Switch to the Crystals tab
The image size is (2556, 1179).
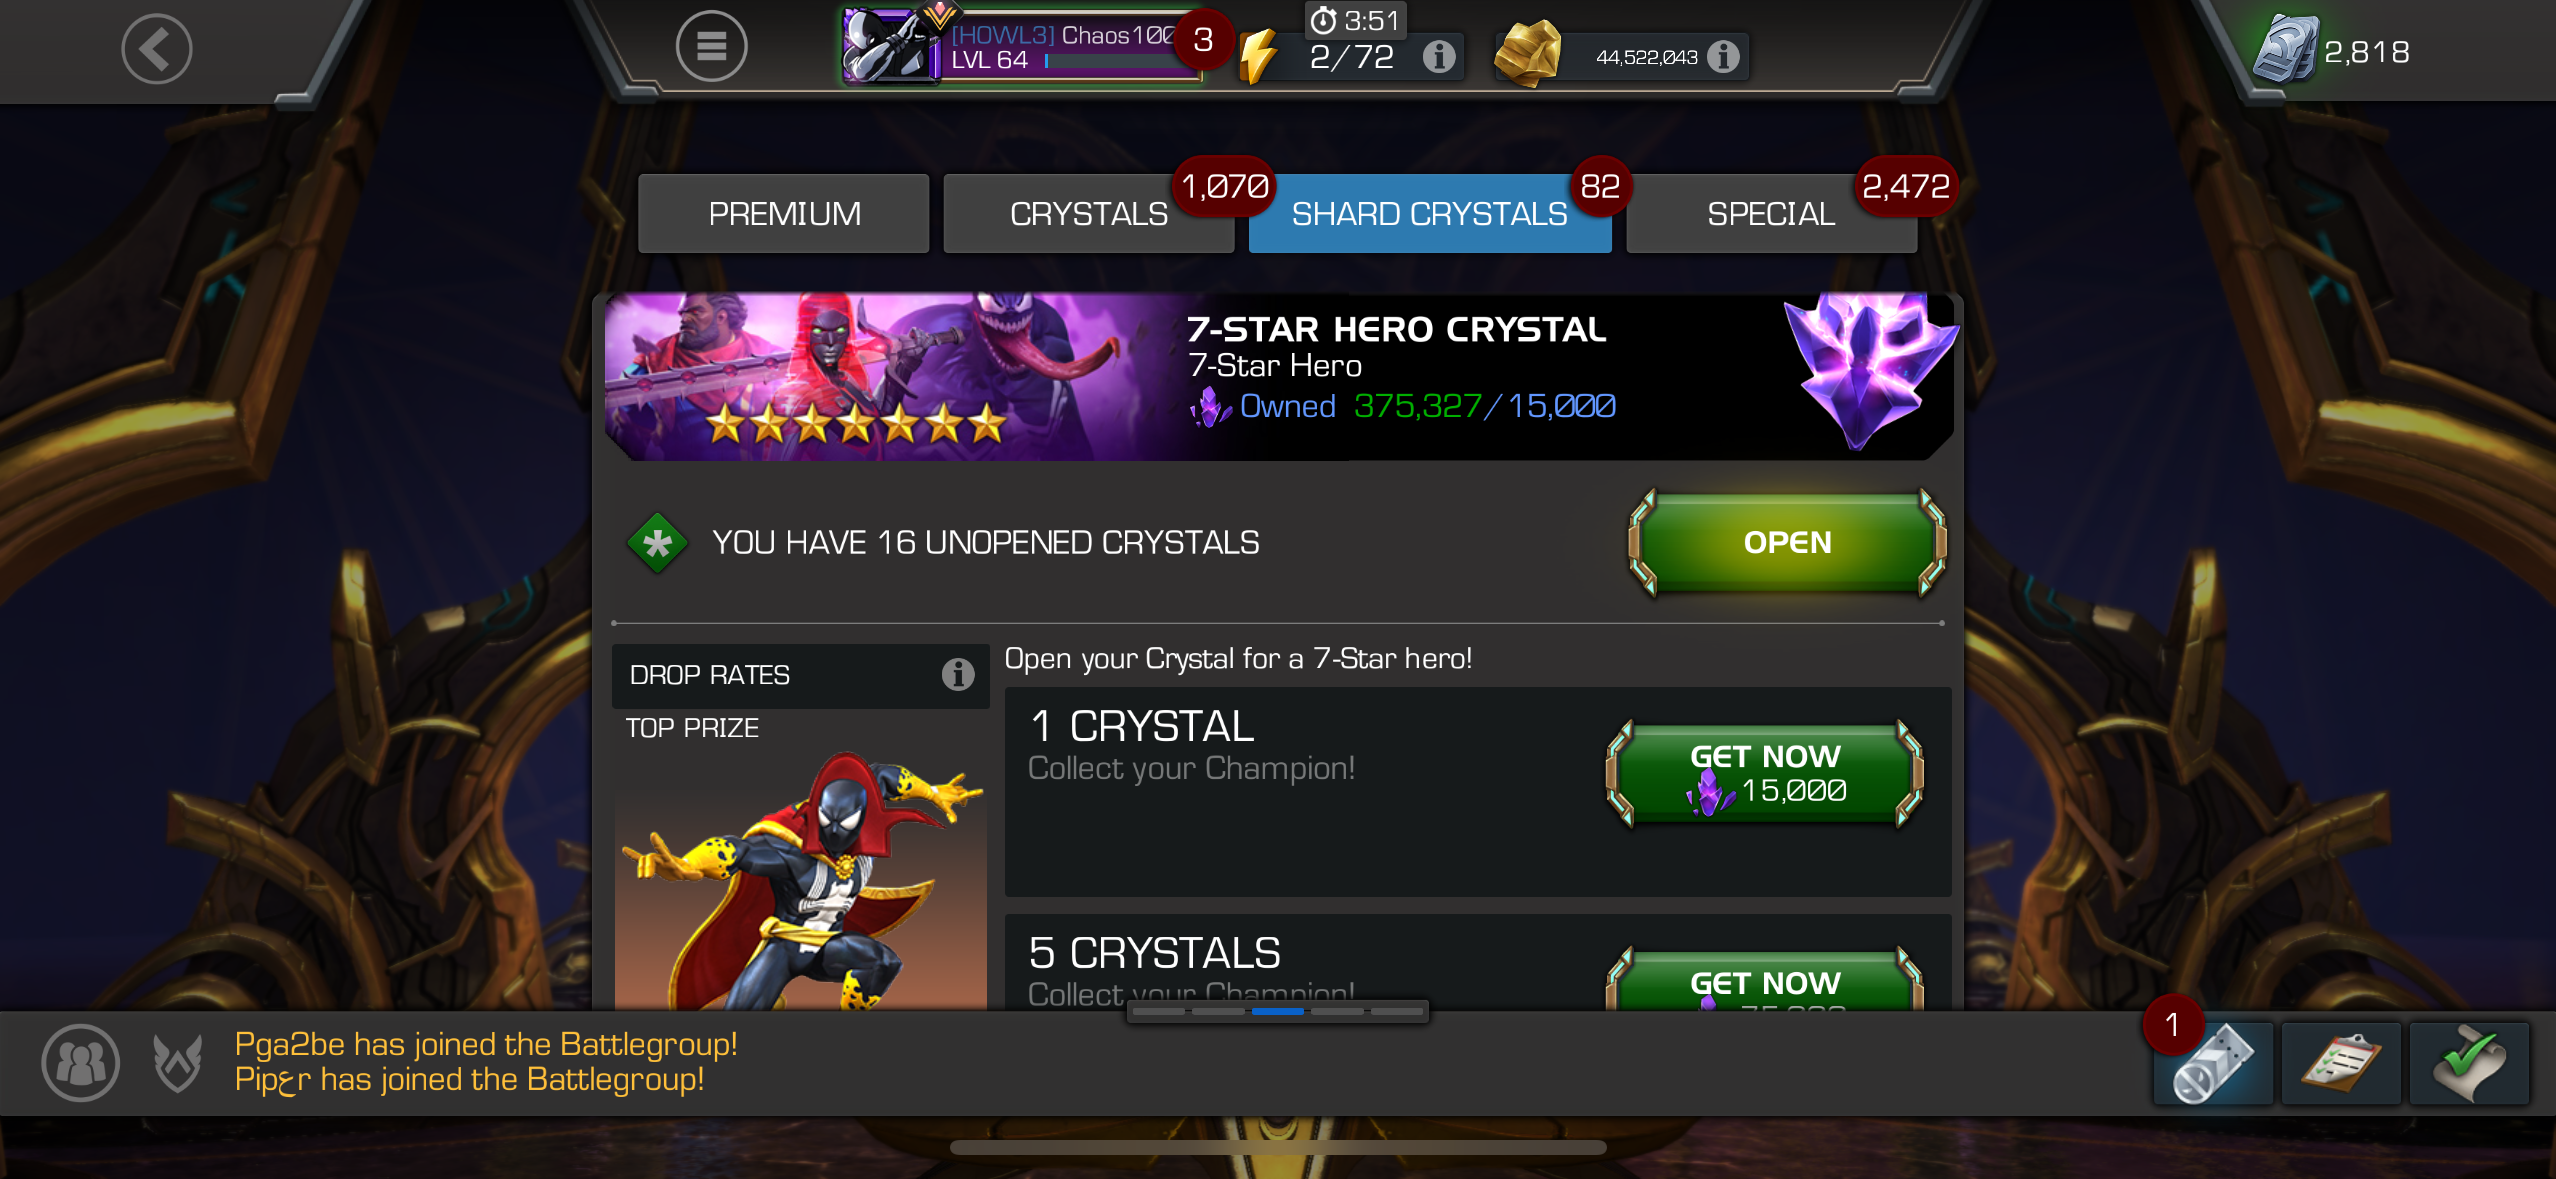click(1089, 214)
